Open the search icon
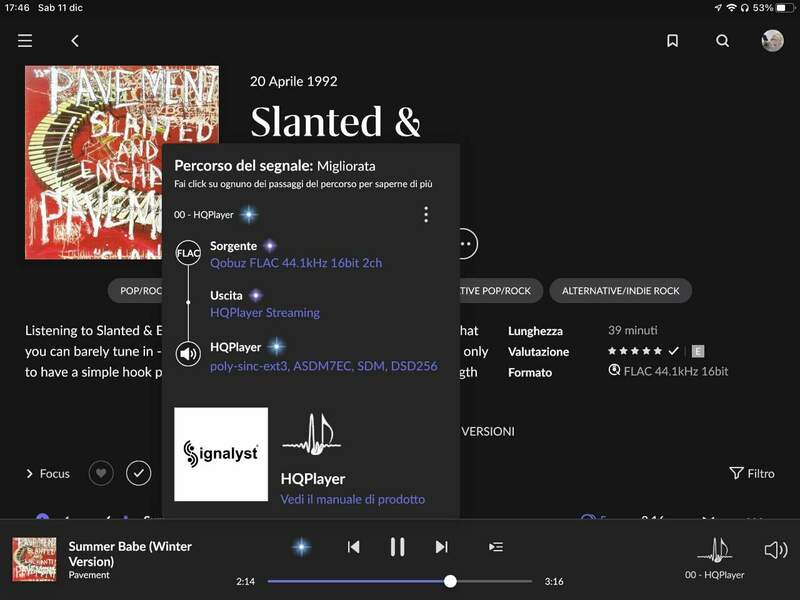Screen dimensions: 800x600 (722, 41)
